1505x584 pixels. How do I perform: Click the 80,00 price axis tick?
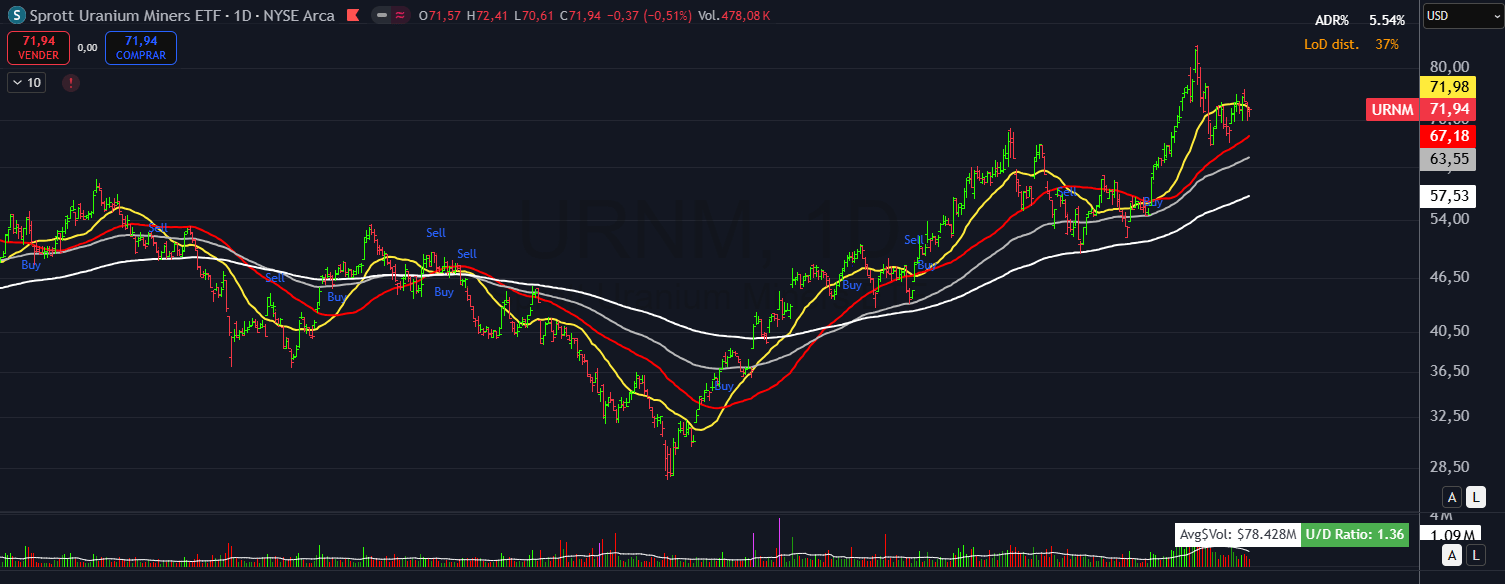pos(1449,65)
